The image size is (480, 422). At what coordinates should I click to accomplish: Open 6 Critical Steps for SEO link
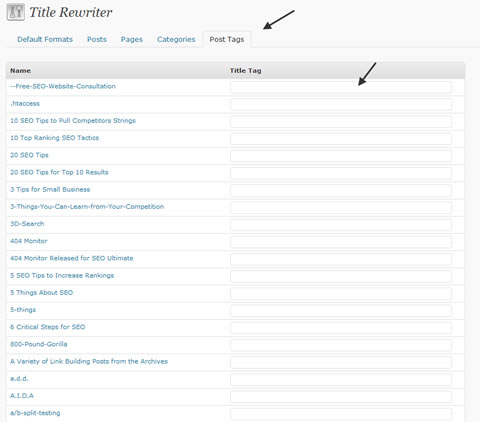coord(48,327)
